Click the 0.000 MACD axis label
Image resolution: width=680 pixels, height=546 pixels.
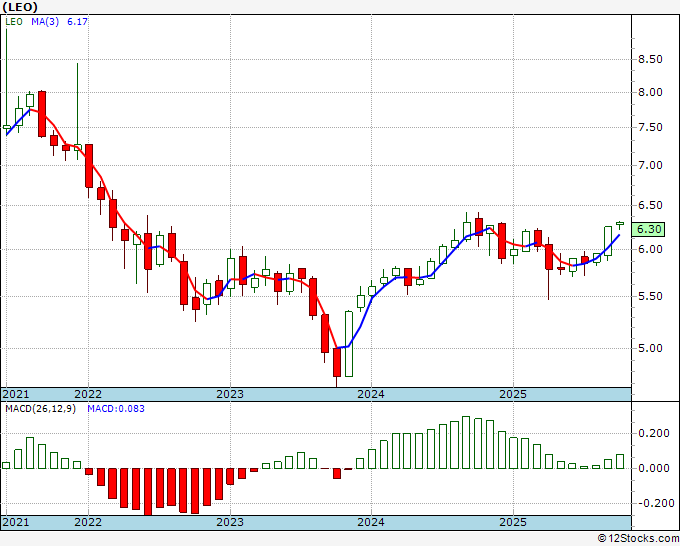pyautogui.click(x=654, y=468)
